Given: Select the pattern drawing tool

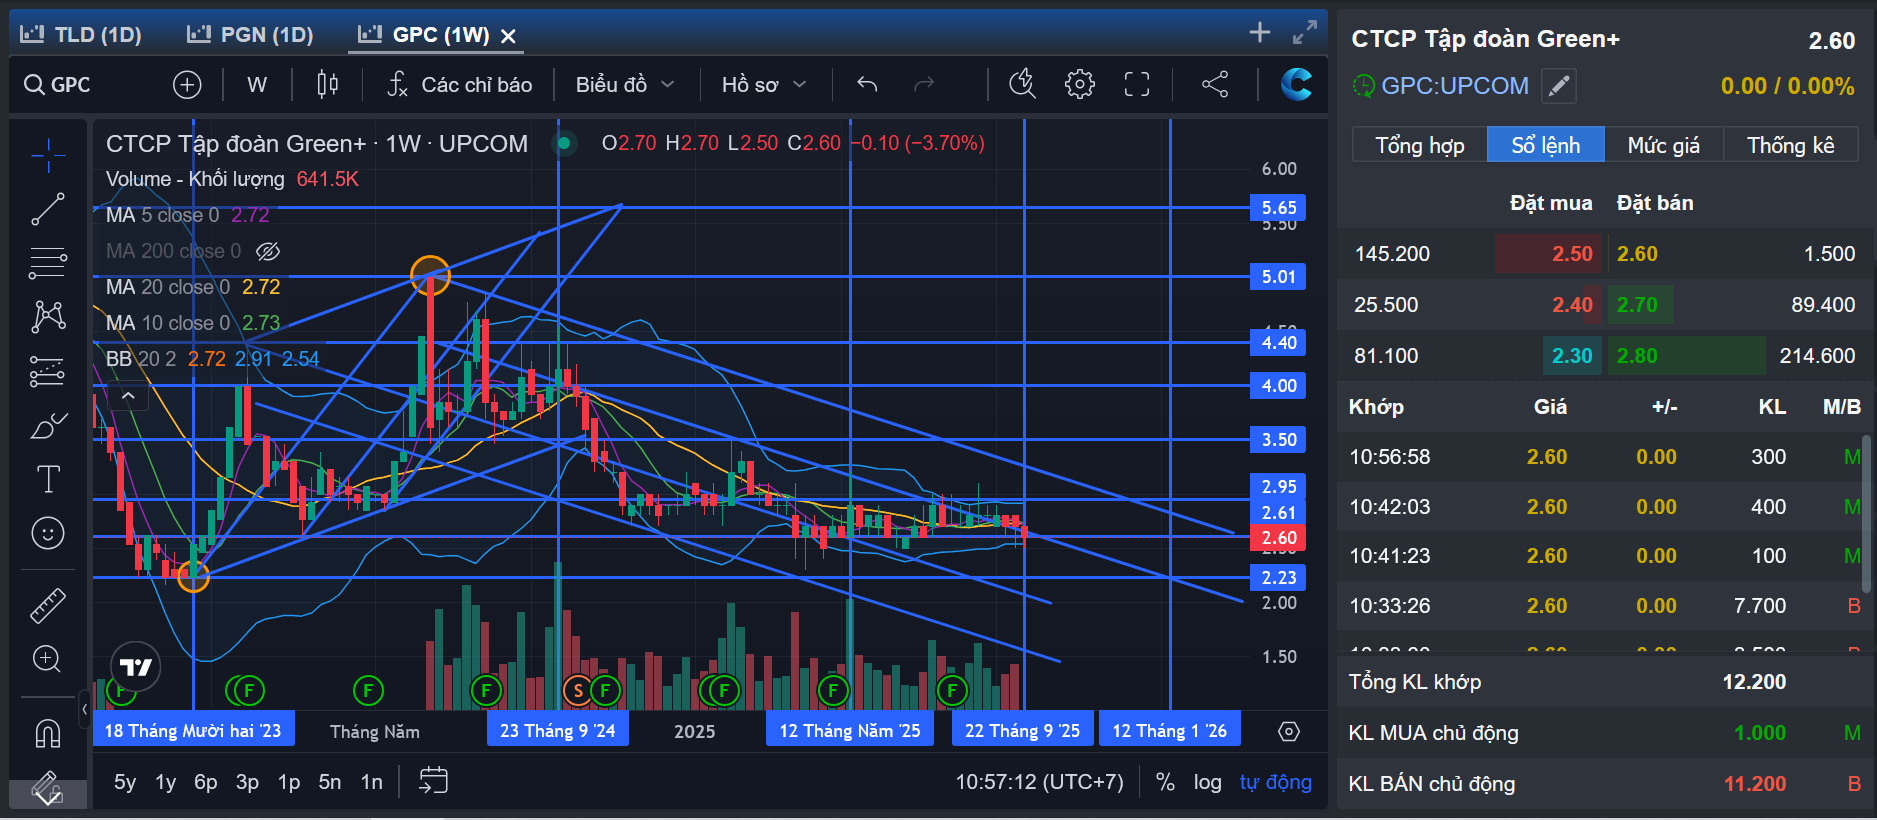Looking at the screenshot, I should coord(48,317).
